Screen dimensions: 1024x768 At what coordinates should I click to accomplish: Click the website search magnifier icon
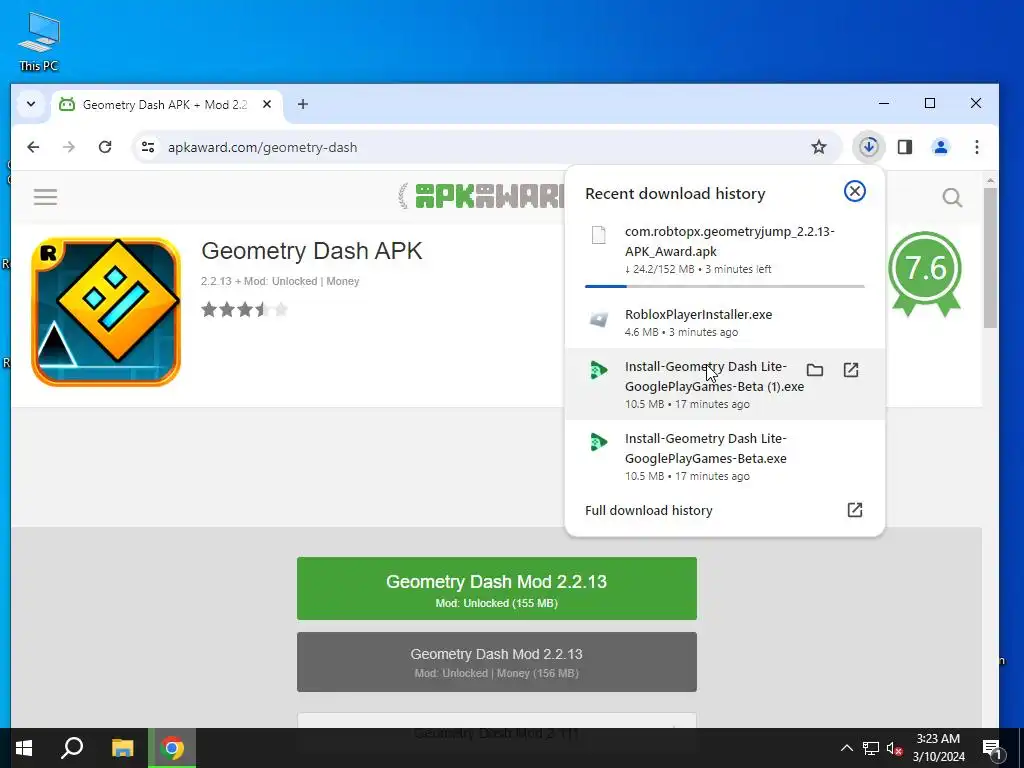coord(952,197)
